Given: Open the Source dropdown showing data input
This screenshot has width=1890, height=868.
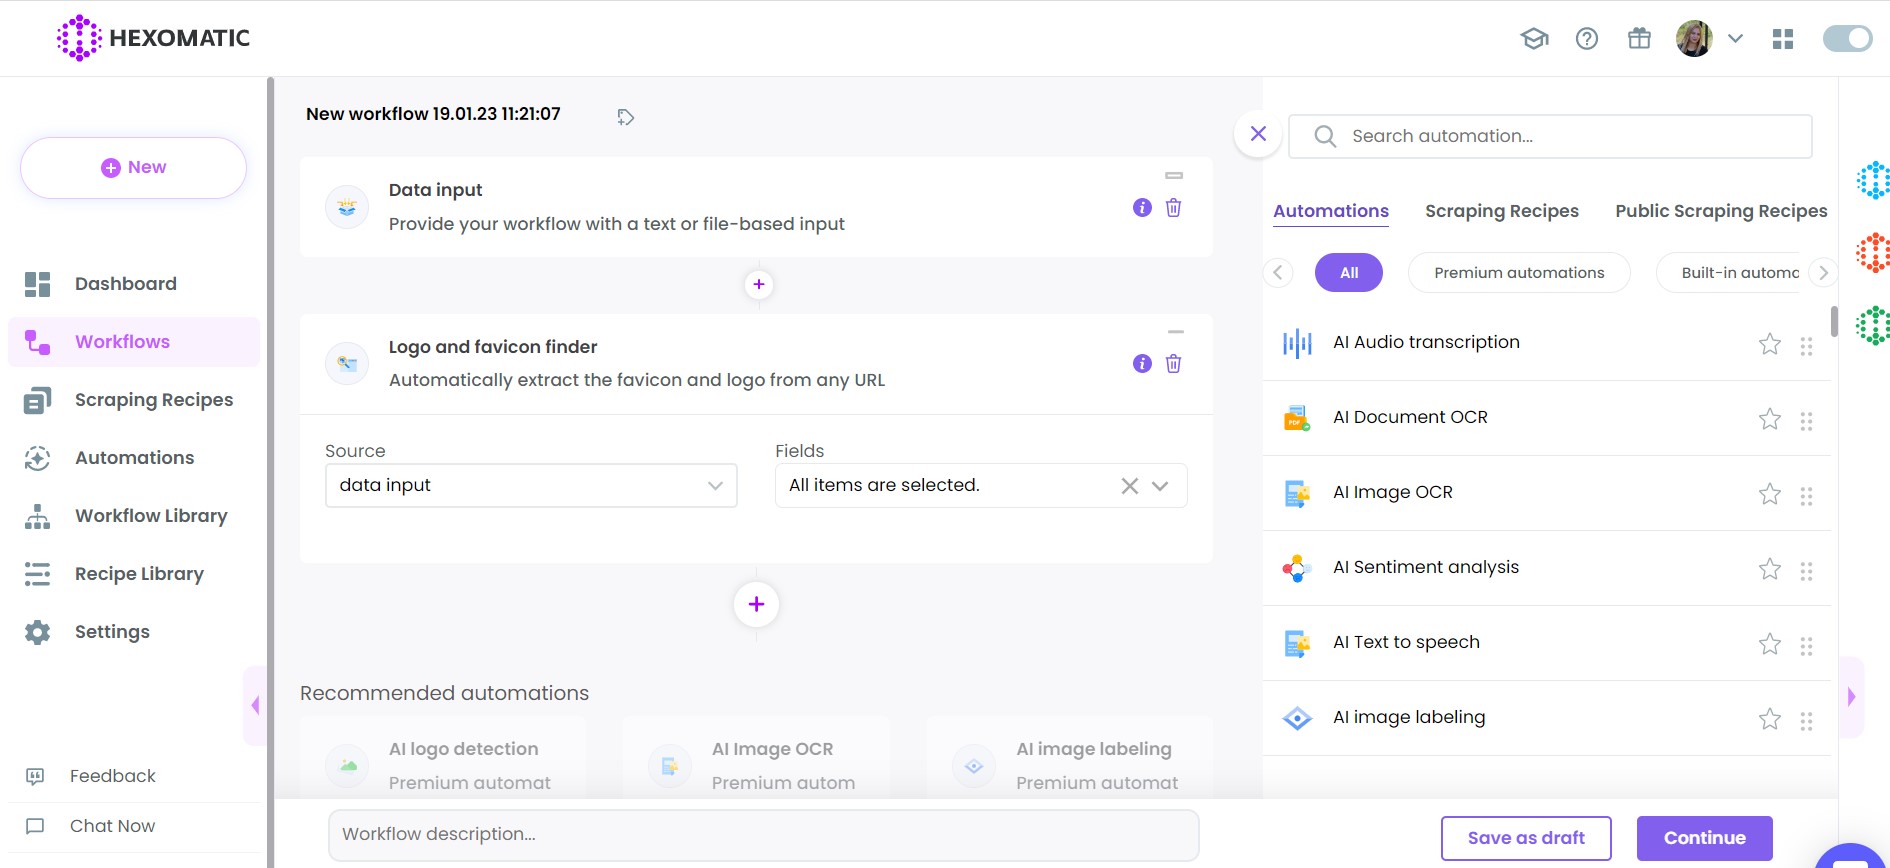Looking at the screenshot, I should [531, 485].
